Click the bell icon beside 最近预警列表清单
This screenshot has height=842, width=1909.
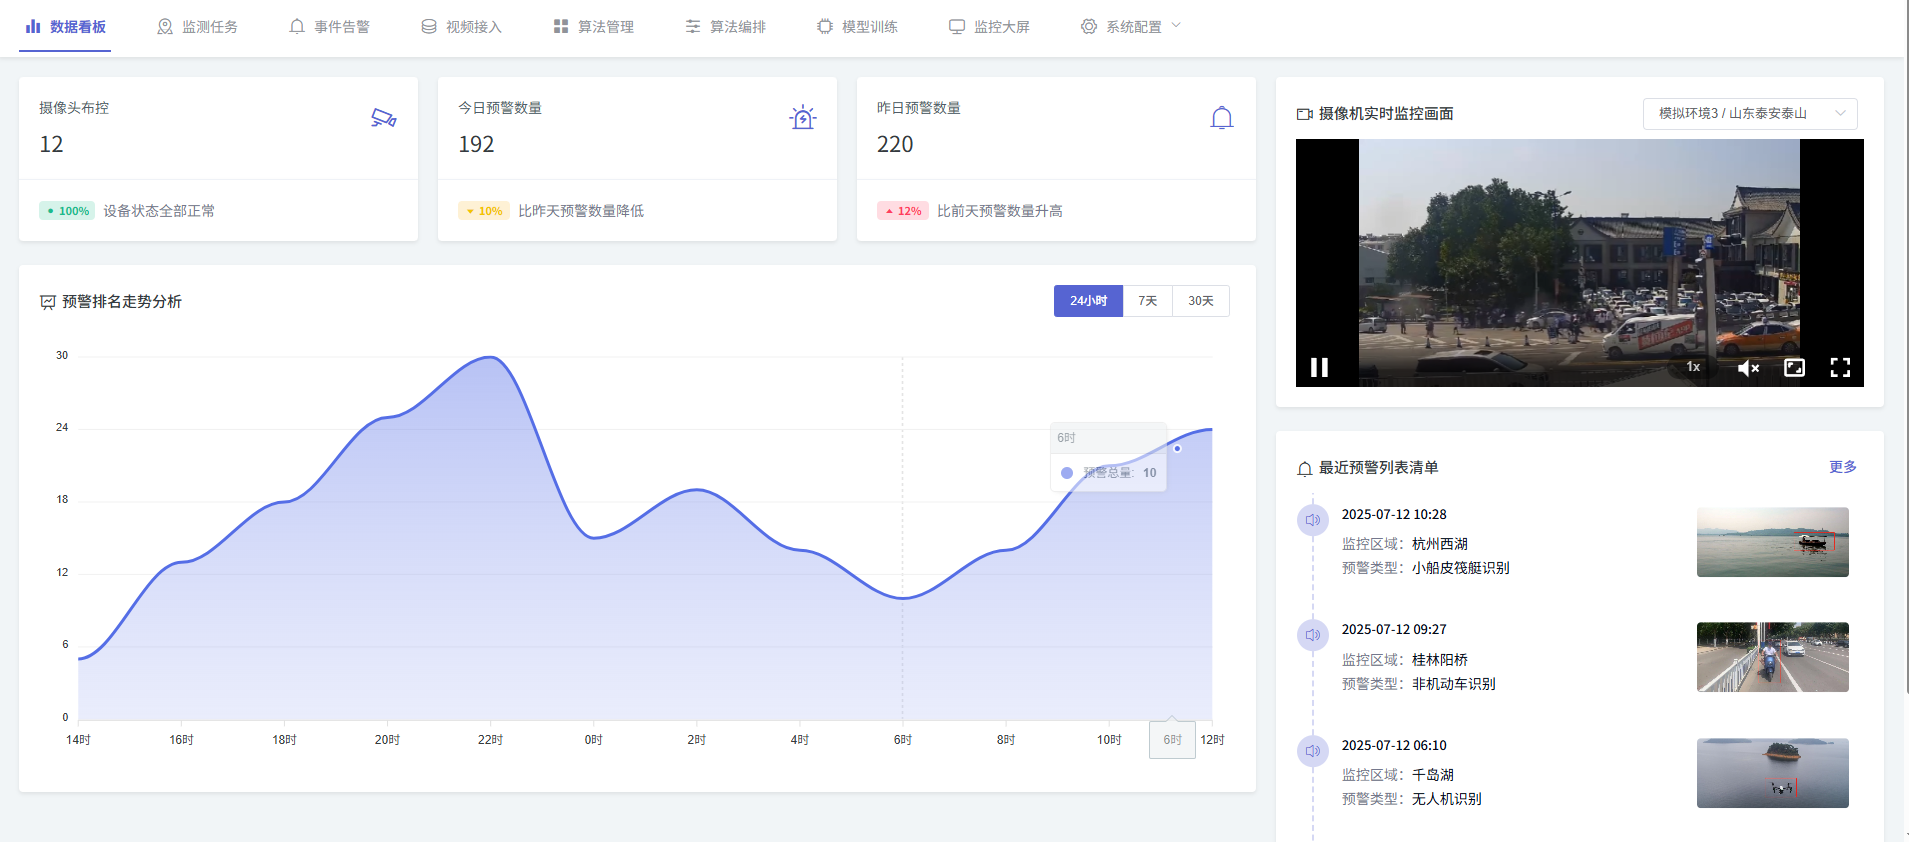click(x=1304, y=468)
